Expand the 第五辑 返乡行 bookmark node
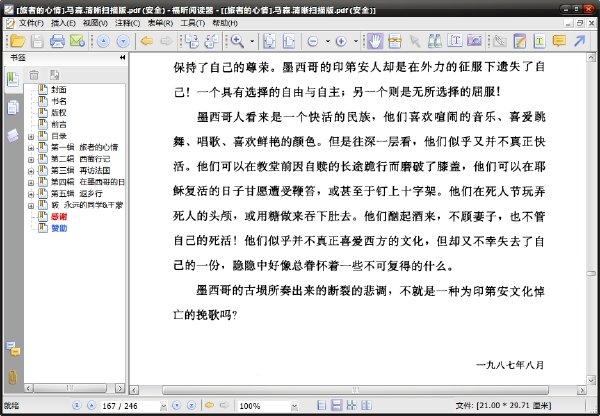This screenshot has width=600, height=416. (31, 194)
